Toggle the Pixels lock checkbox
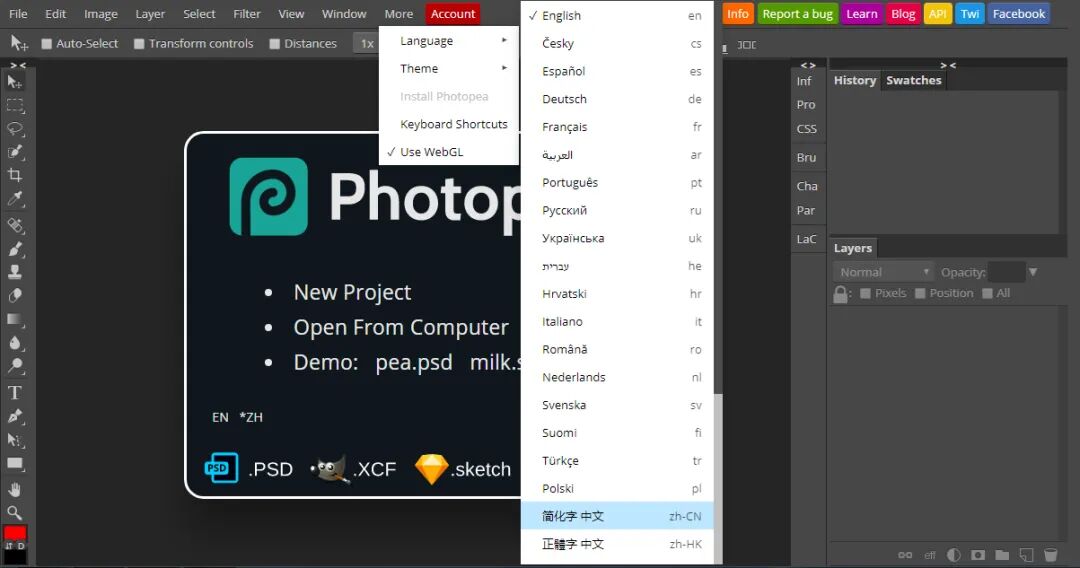 (865, 293)
